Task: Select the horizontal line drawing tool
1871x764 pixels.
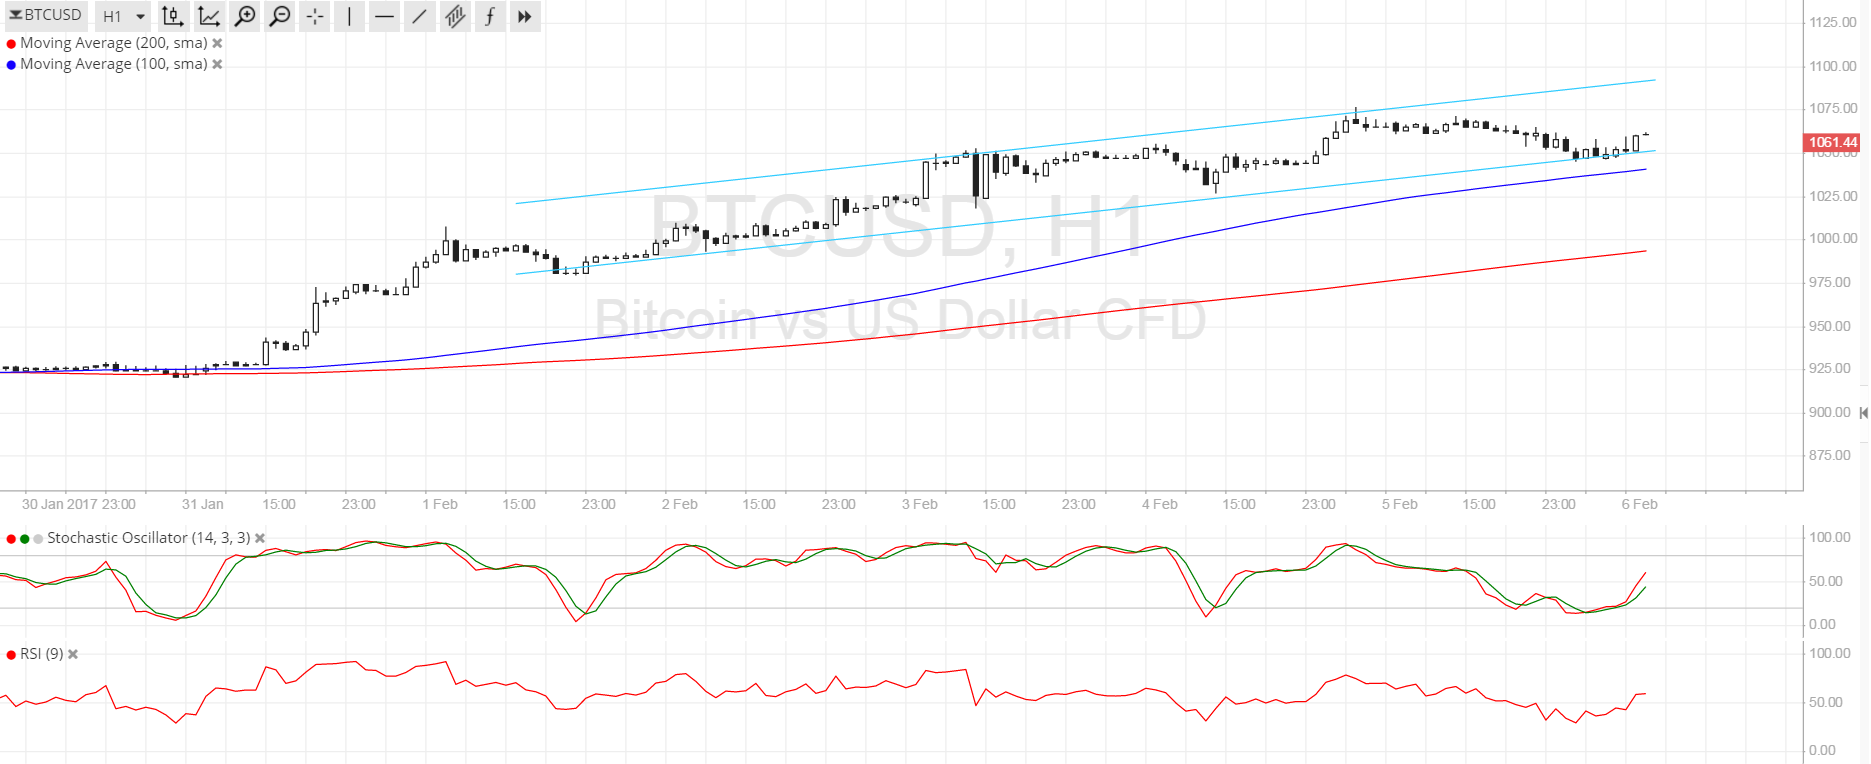Action: click(x=384, y=16)
